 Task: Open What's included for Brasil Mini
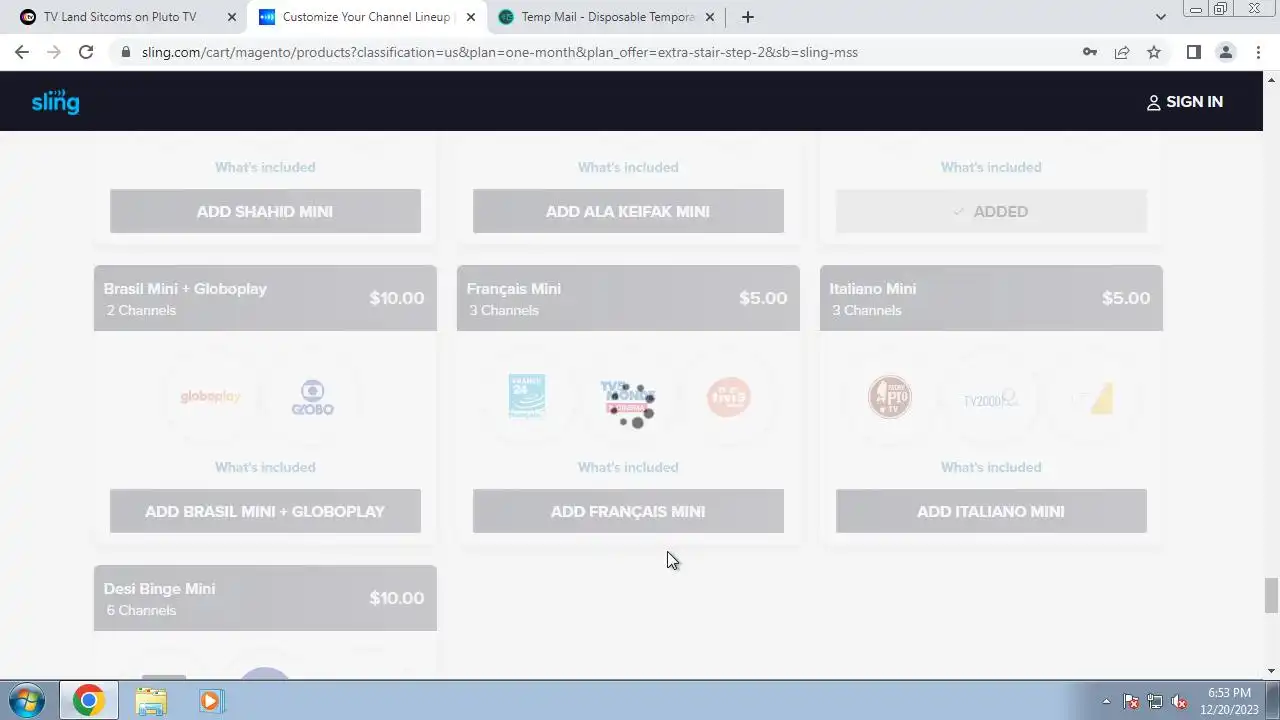click(x=265, y=467)
